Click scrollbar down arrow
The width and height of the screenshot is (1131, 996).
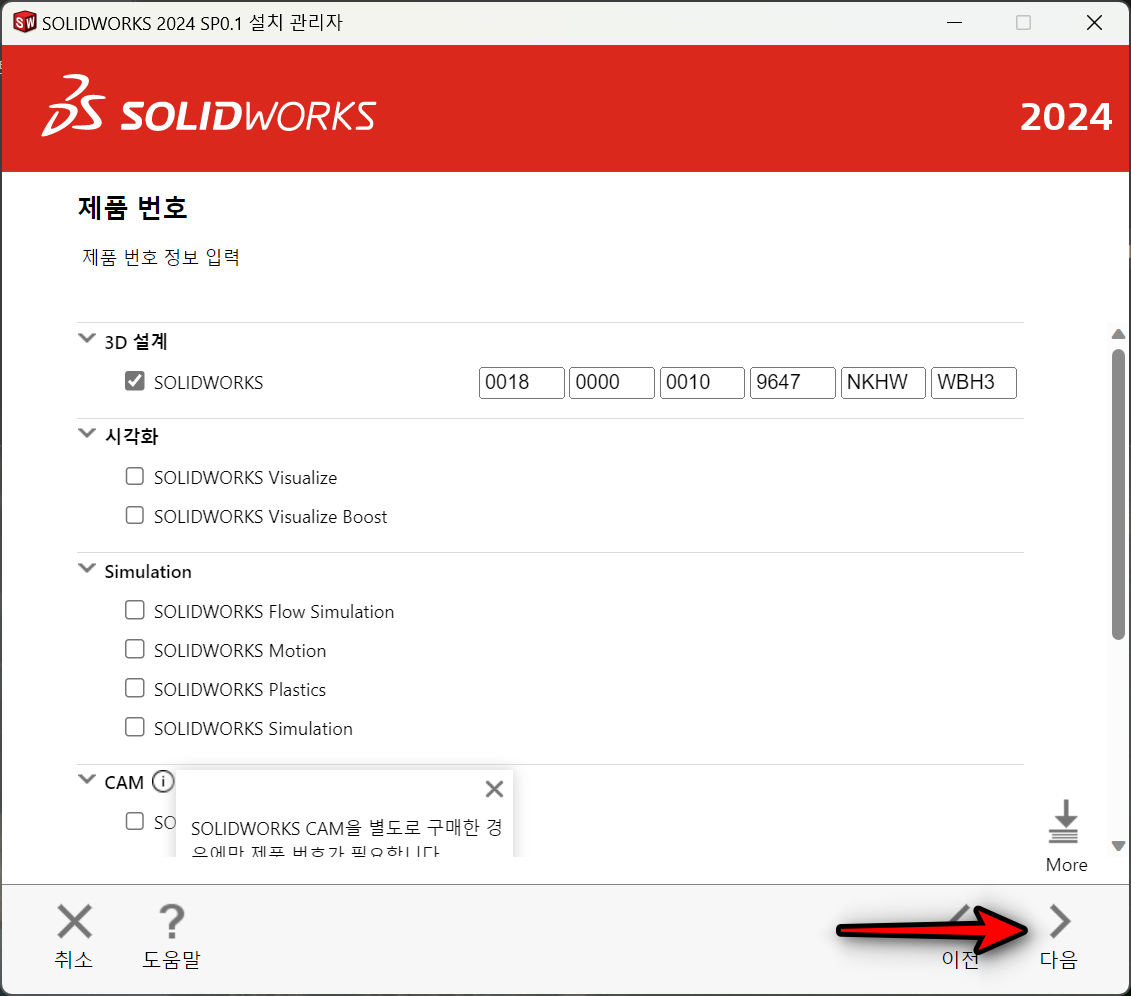(x=1118, y=846)
